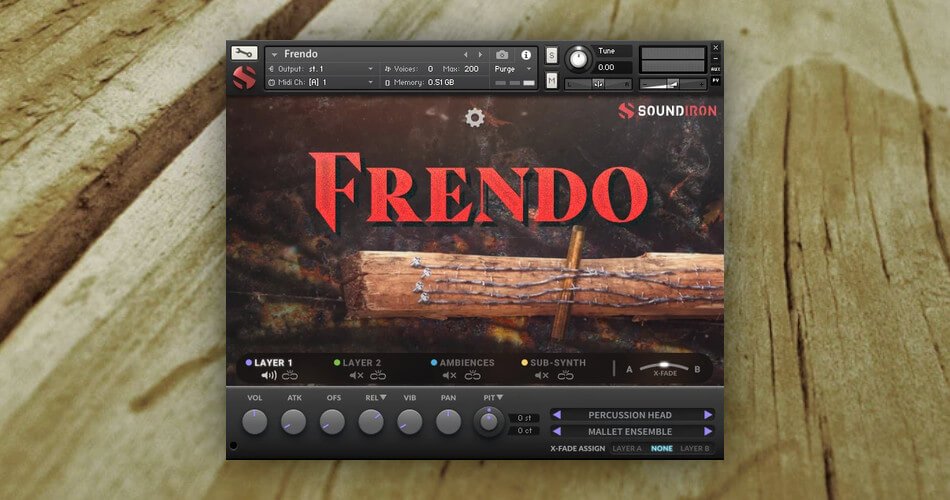
Task: Select the Sub-Synth tab
Action: coord(554,362)
